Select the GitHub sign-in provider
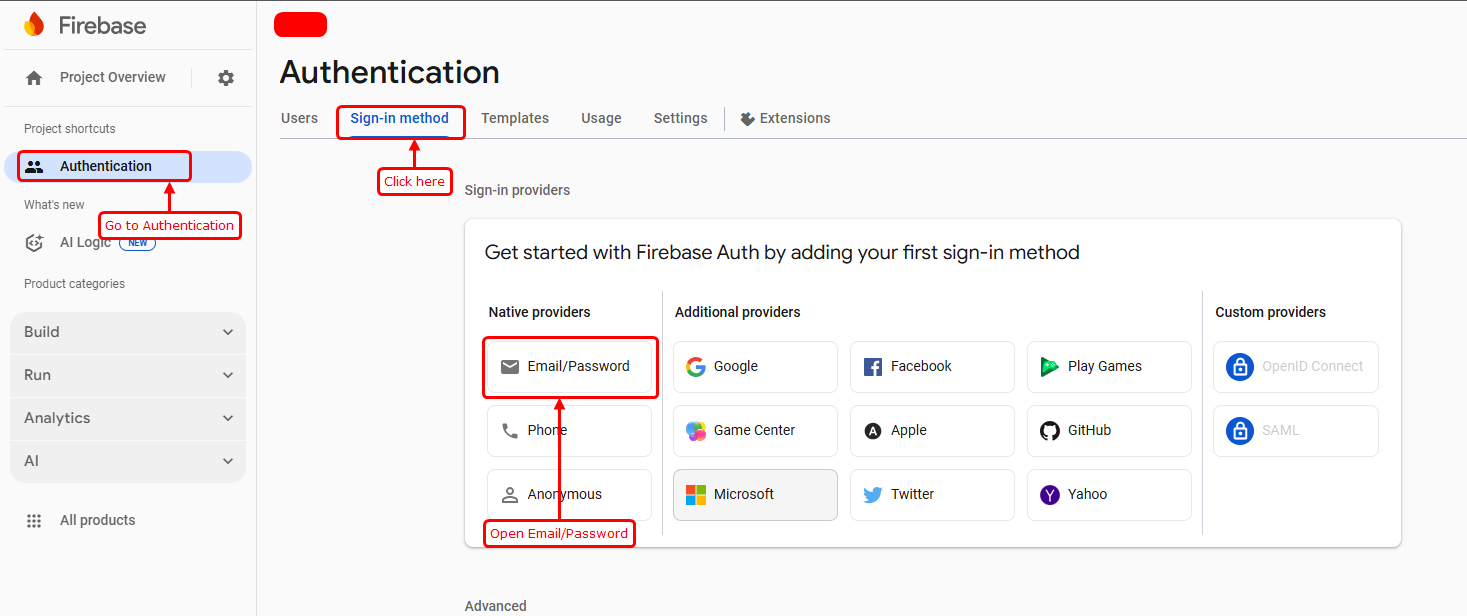1467x616 pixels. point(1108,431)
